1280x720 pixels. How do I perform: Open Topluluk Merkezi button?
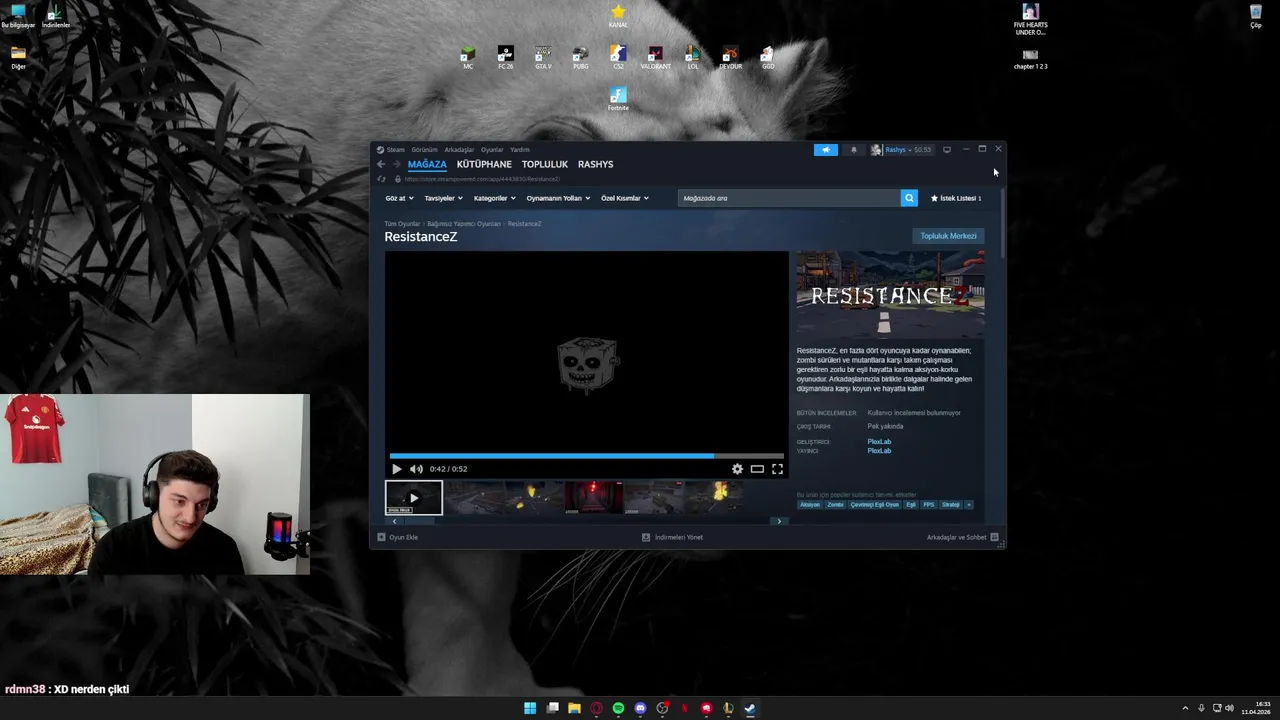[x=948, y=236]
